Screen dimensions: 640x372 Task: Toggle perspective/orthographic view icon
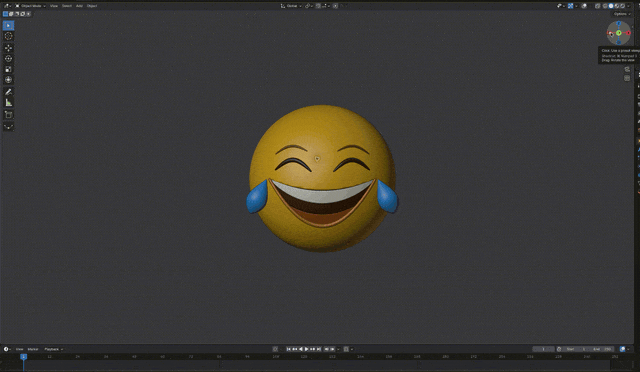pyautogui.click(x=627, y=78)
